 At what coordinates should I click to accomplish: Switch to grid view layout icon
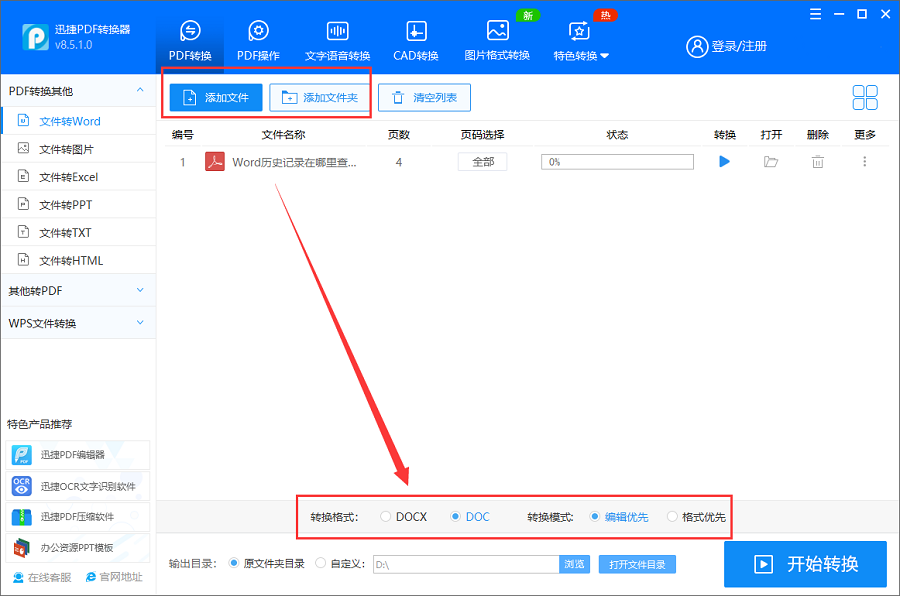click(x=864, y=98)
